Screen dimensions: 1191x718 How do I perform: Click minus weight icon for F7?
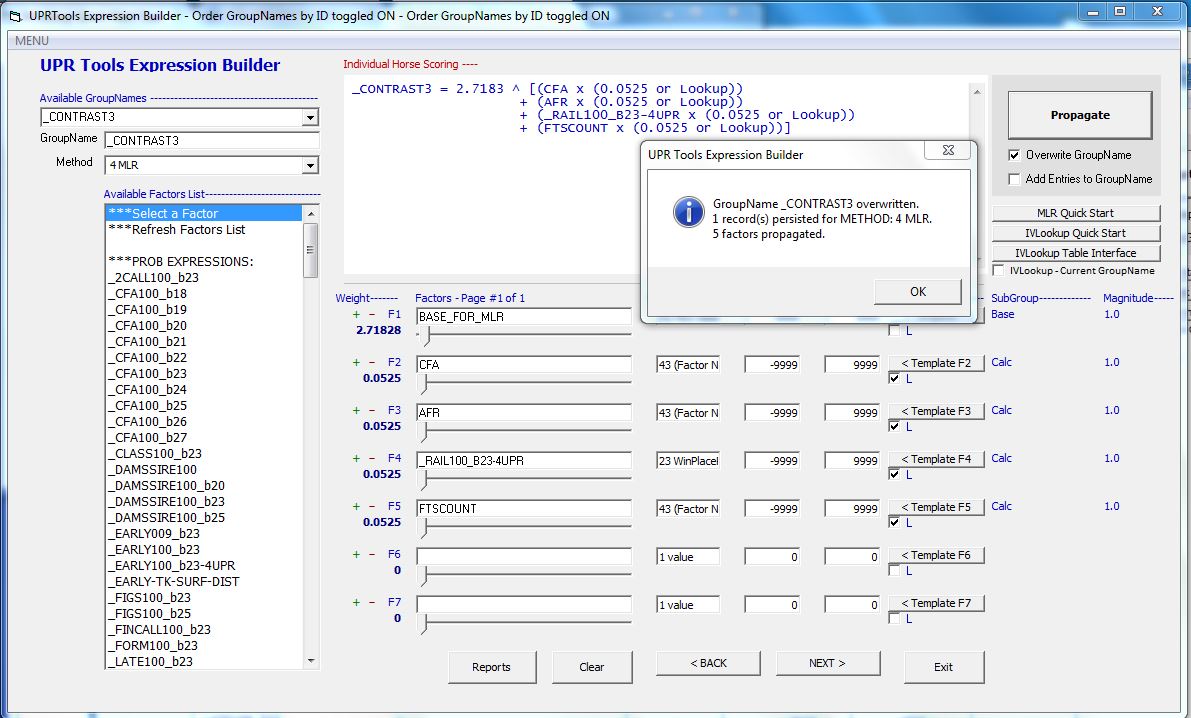(x=371, y=603)
